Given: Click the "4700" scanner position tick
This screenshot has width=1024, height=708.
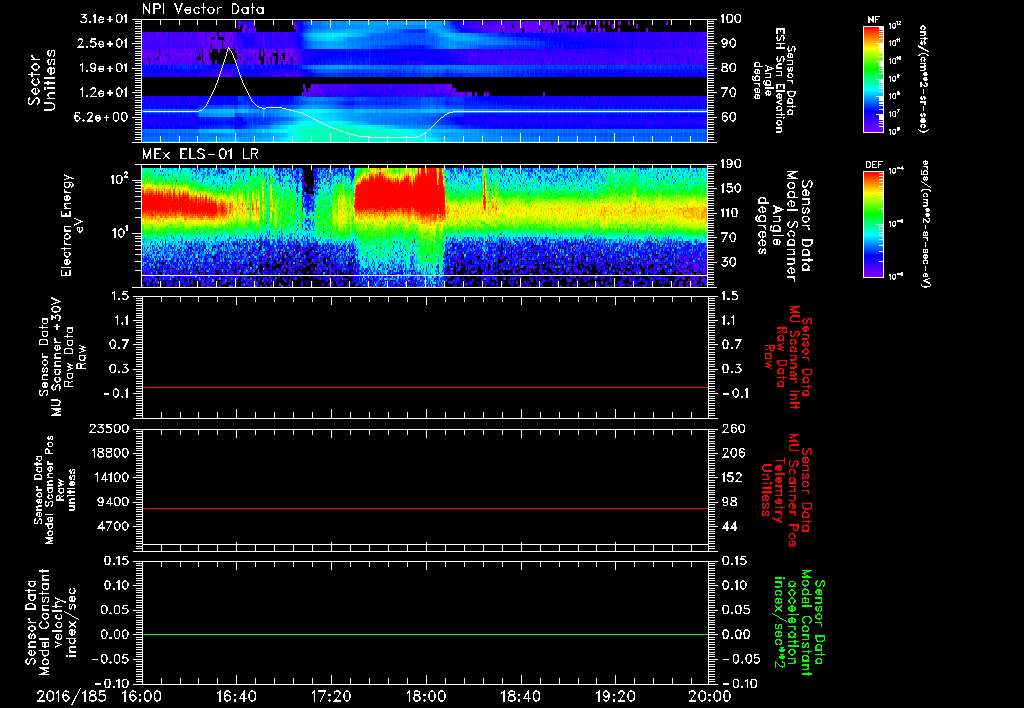Looking at the screenshot, I should click(x=114, y=526).
